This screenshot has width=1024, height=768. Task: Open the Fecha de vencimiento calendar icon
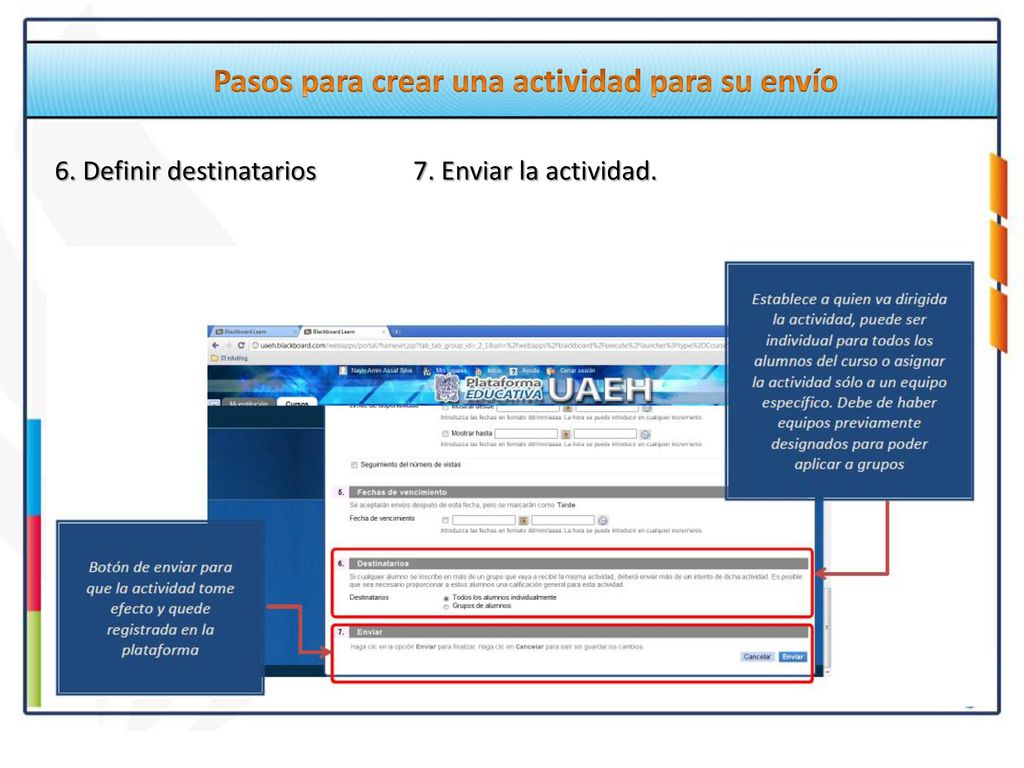click(x=523, y=521)
